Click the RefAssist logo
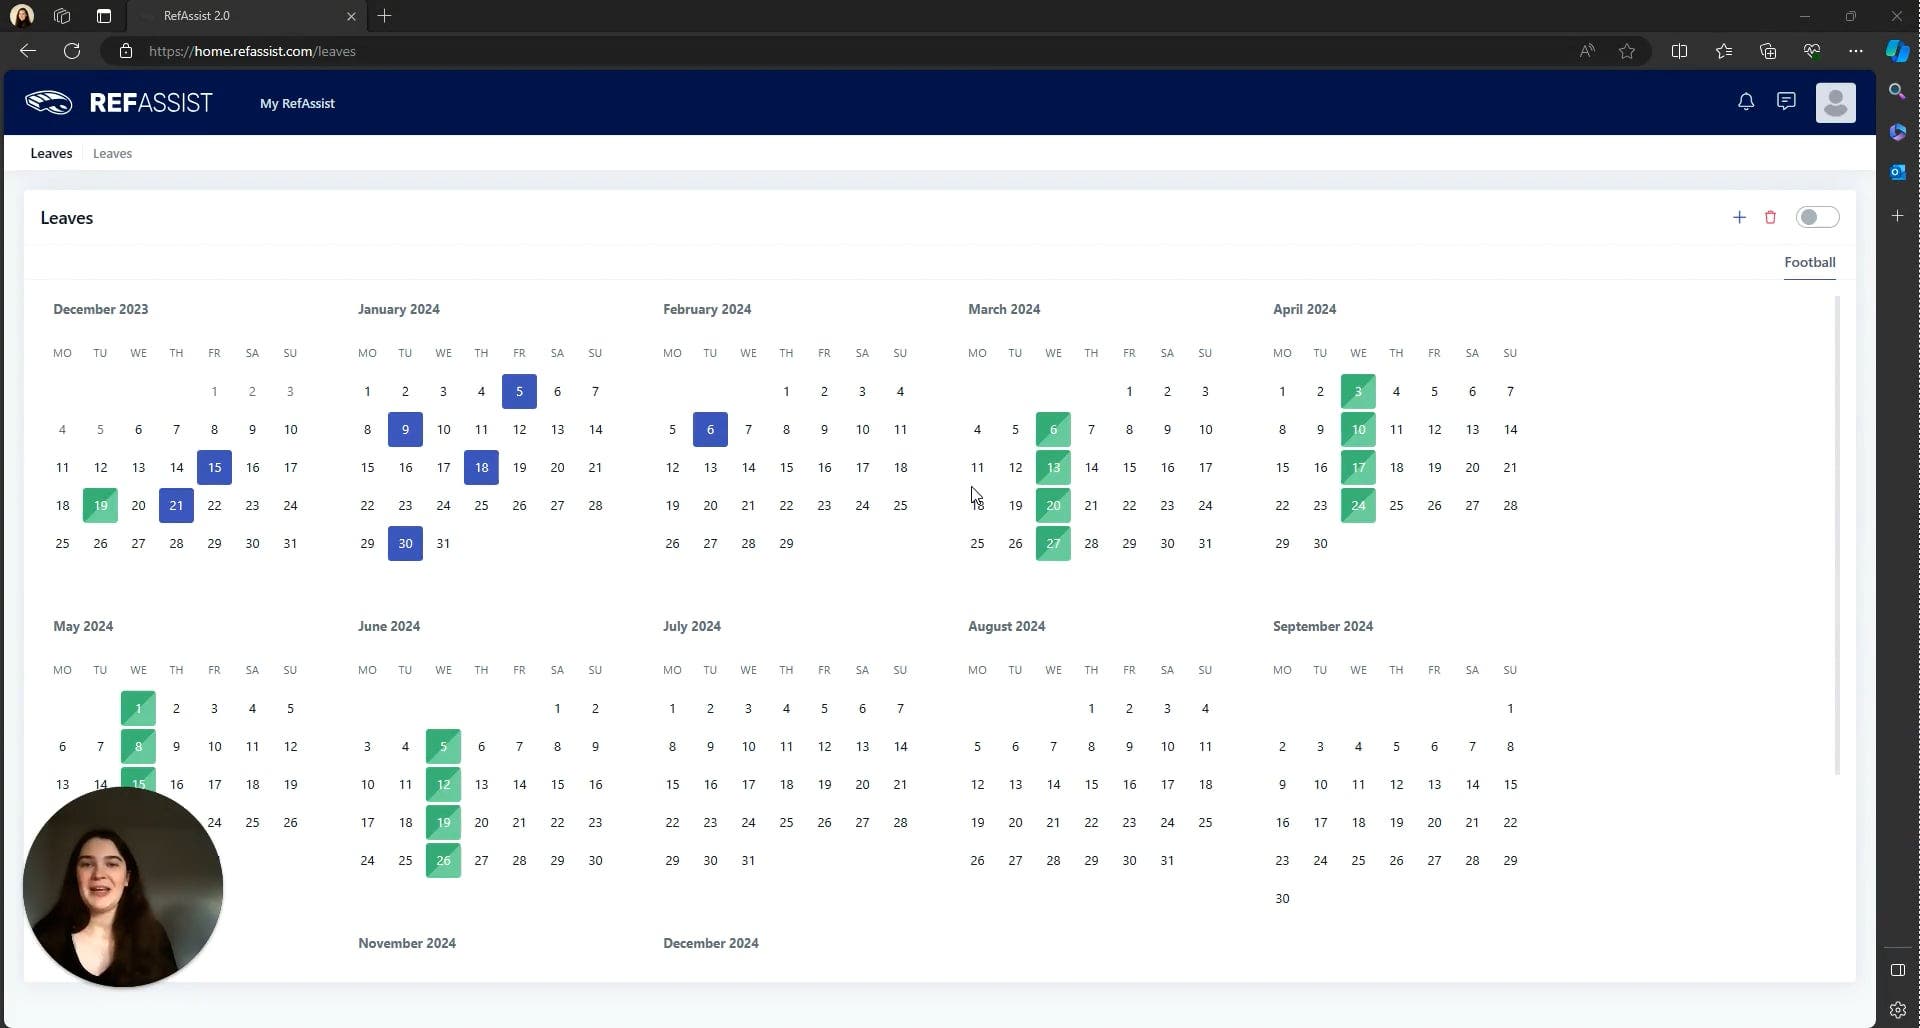 point(120,103)
